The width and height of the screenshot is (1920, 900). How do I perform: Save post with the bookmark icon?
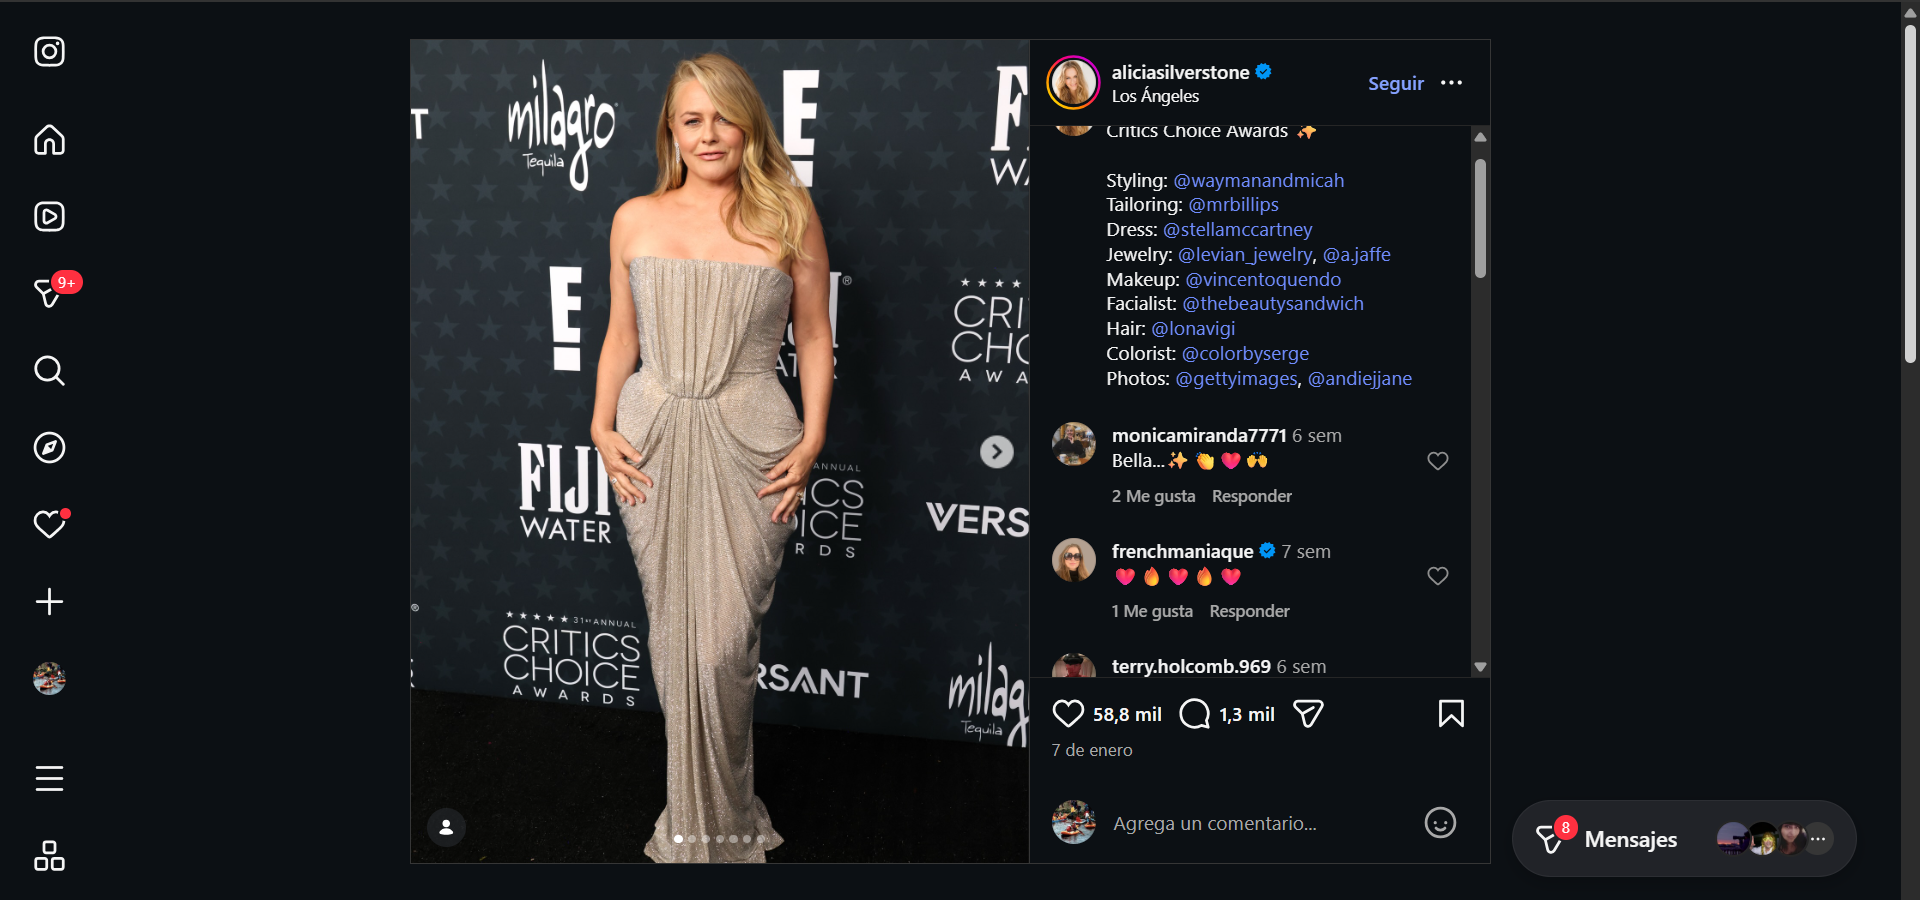point(1451,714)
